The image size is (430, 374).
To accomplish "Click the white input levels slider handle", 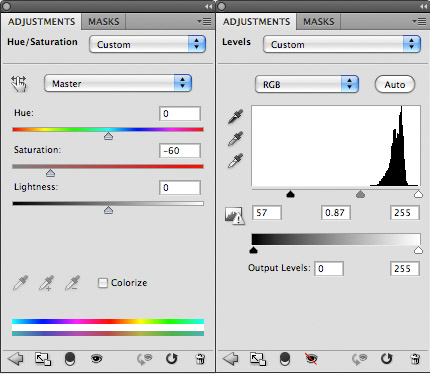I will pyautogui.click(x=418, y=194).
